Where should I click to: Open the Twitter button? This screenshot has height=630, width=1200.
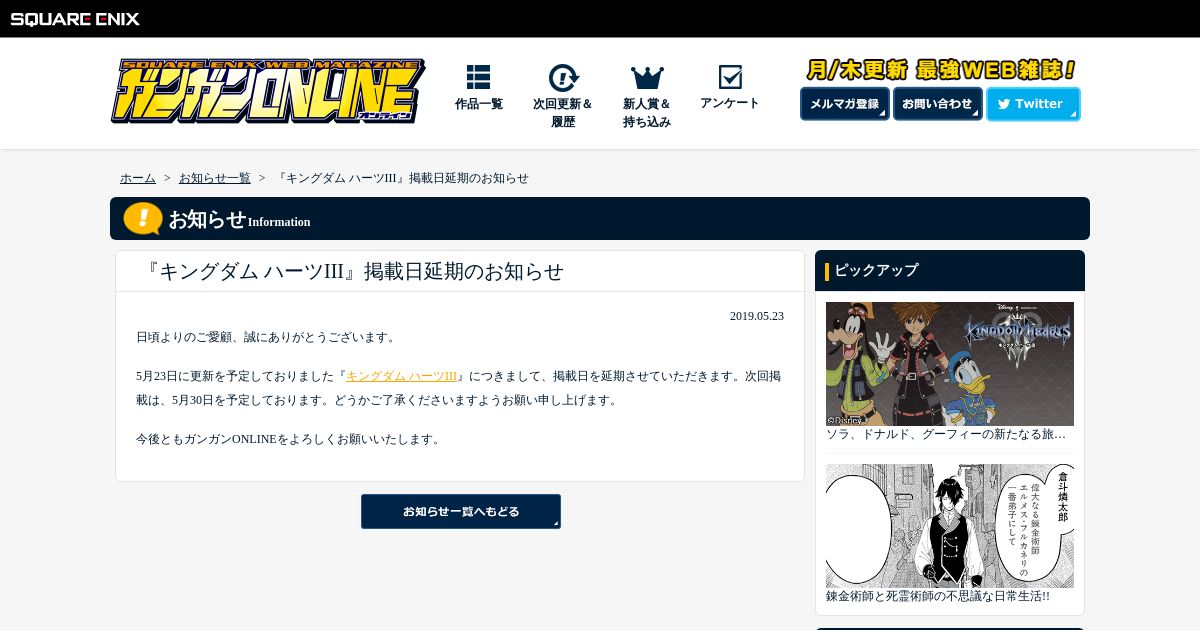tap(1033, 104)
